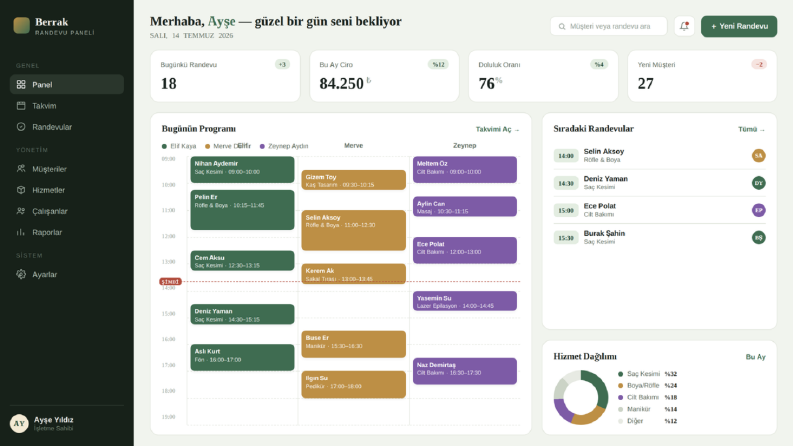This screenshot has width=793, height=446.
Task: Open Takvimi Aç link
Action: 497,129
